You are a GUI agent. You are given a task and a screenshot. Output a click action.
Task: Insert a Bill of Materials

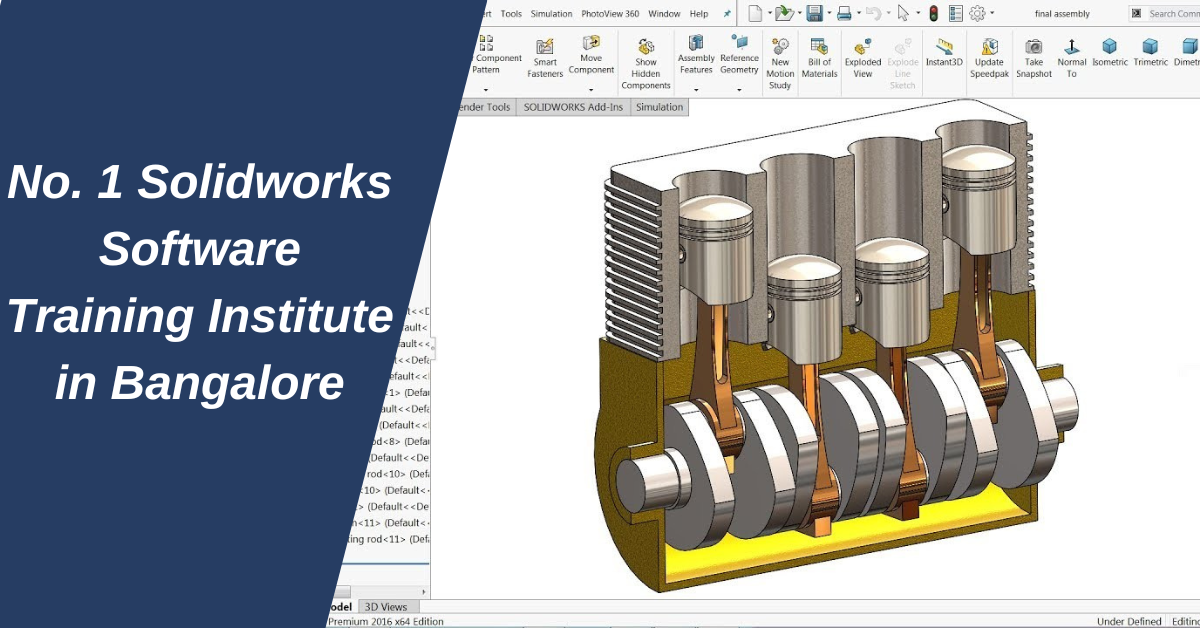[x=819, y=59]
